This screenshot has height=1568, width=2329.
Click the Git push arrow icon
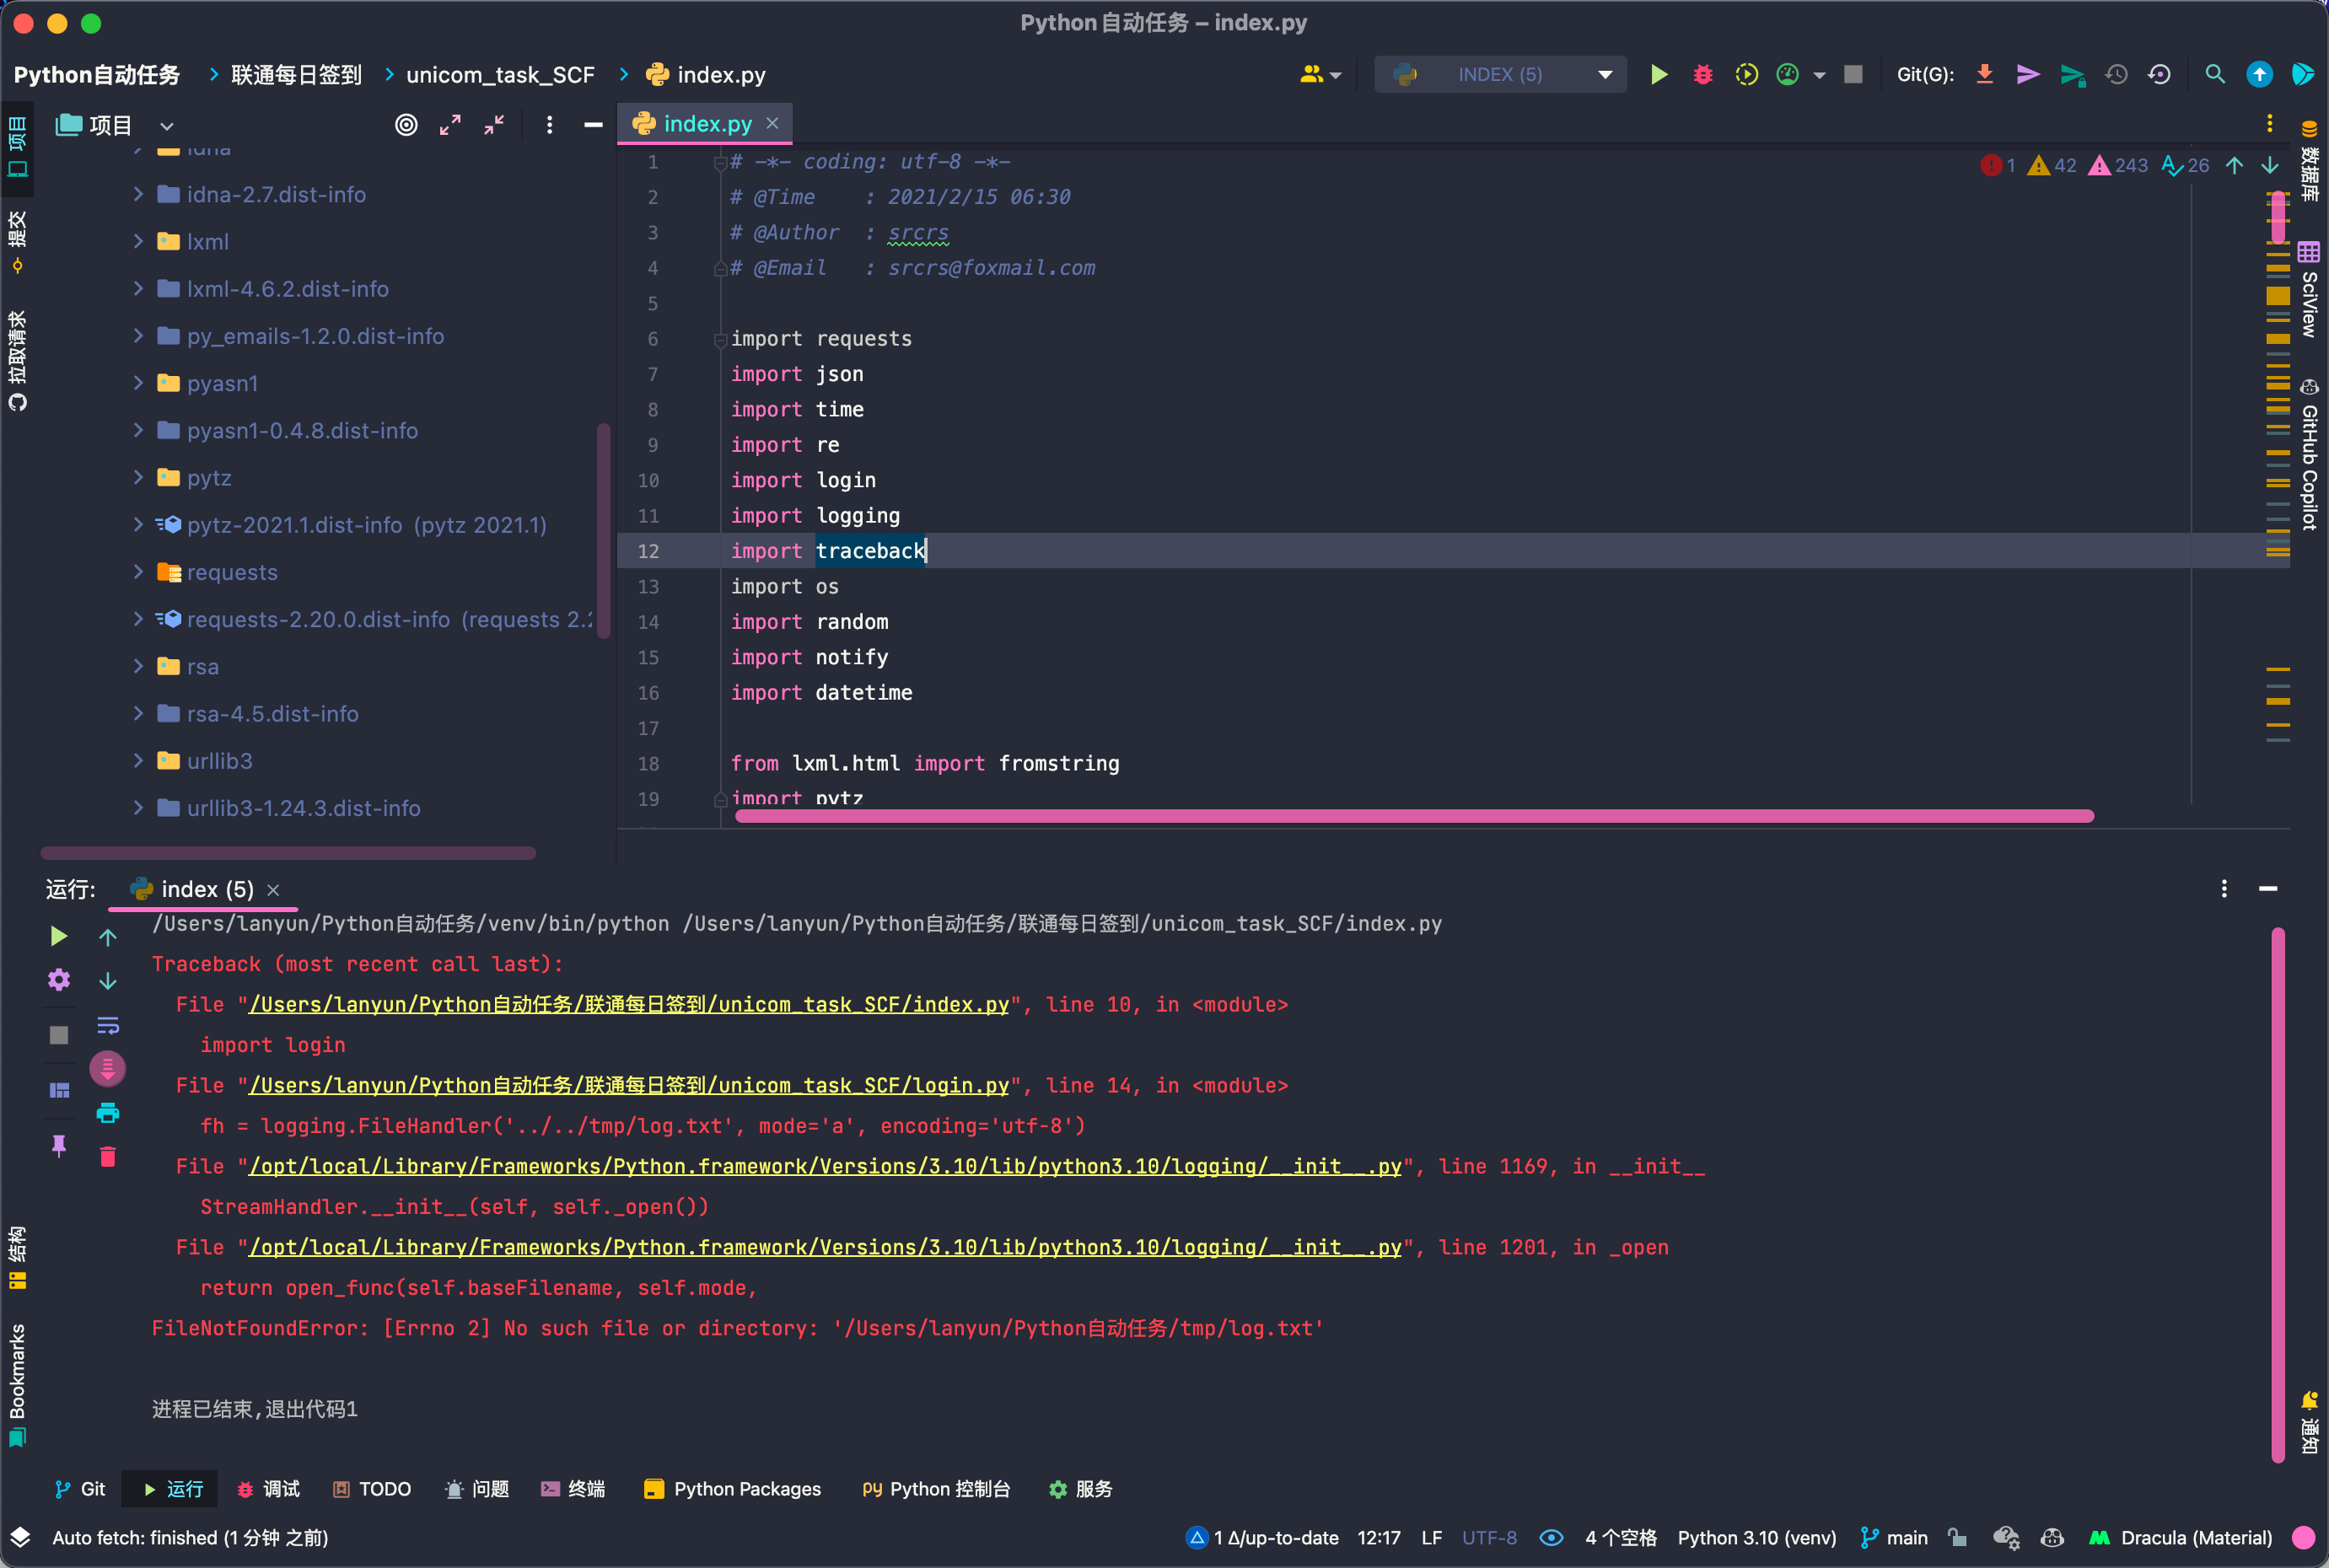click(x=2072, y=75)
